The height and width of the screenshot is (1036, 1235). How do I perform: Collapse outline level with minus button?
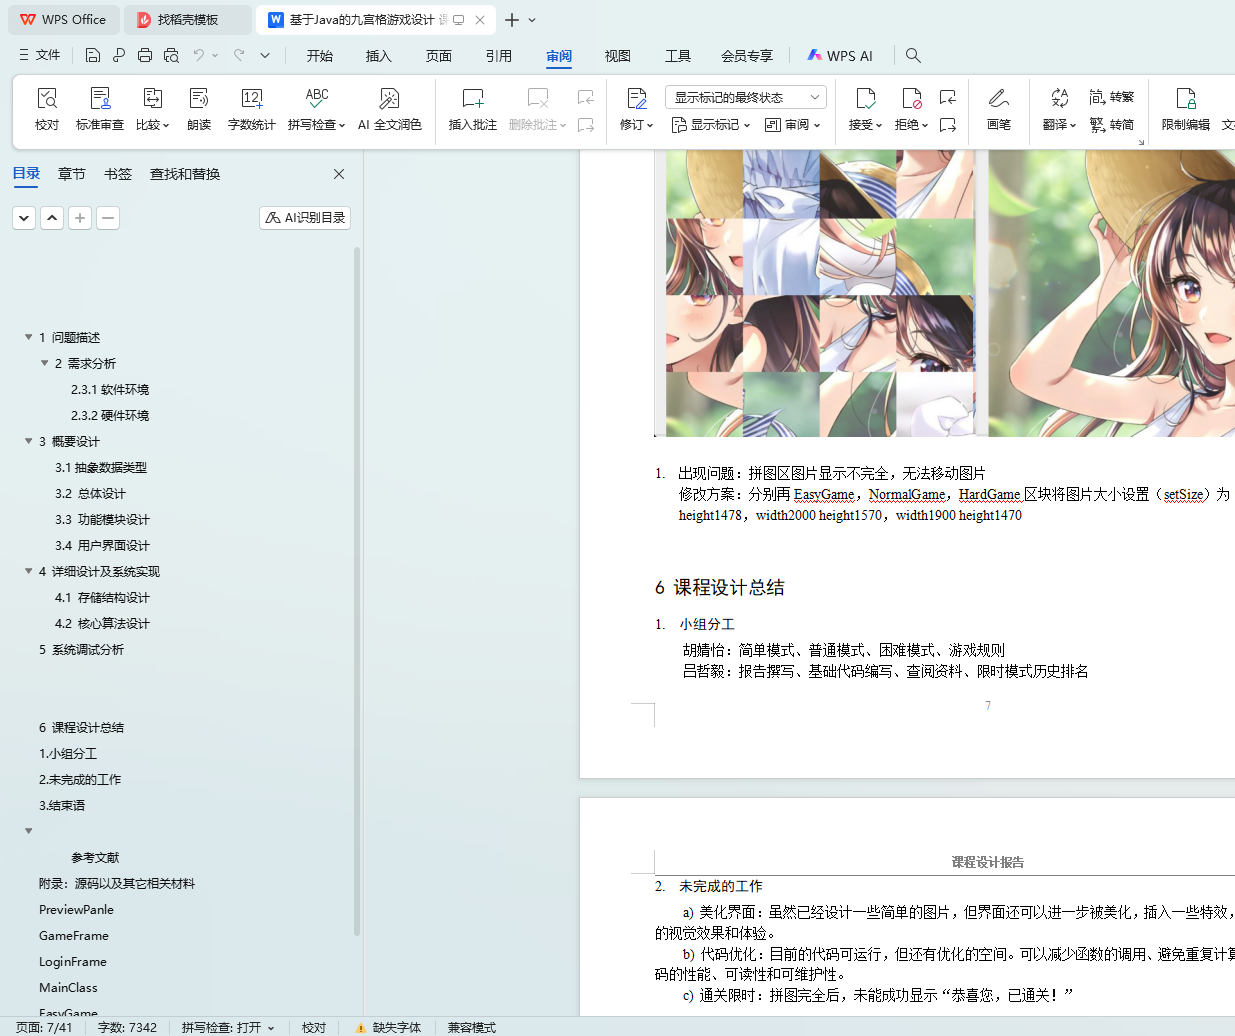(108, 218)
